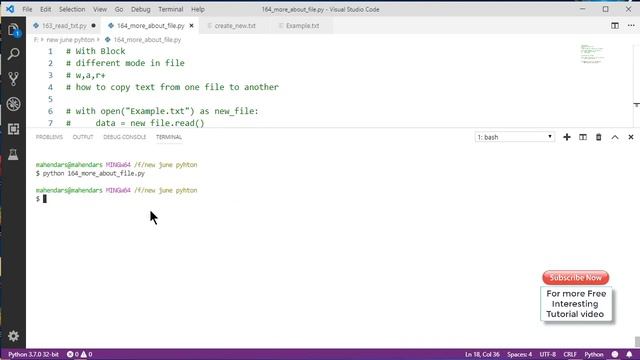Switch to the Example.txt tab
This screenshot has height=360, width=640.
(302, 25)
